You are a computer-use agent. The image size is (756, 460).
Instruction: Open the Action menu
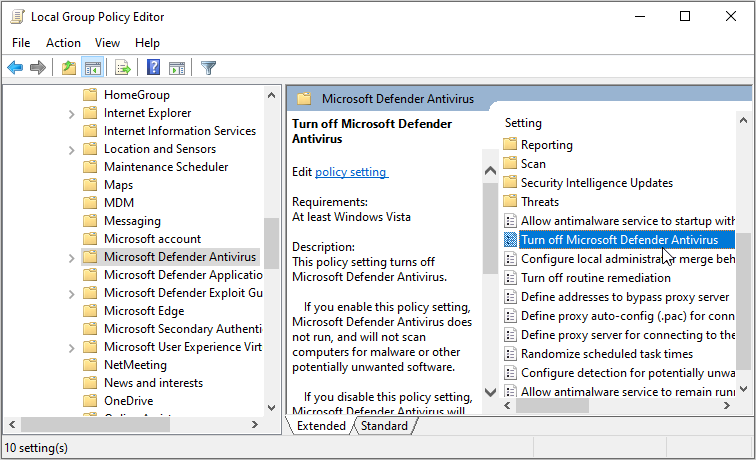click(x=63, y=43)
